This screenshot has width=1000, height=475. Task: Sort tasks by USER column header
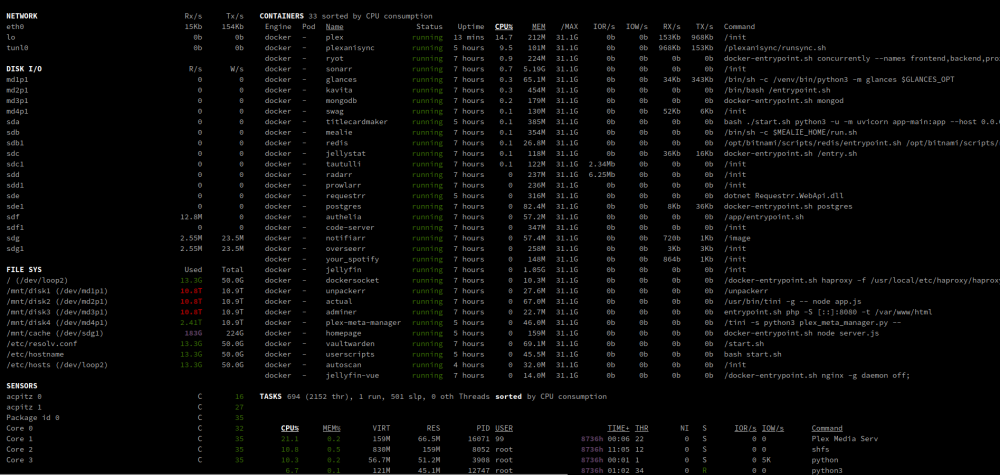click(x=503, y=428)
